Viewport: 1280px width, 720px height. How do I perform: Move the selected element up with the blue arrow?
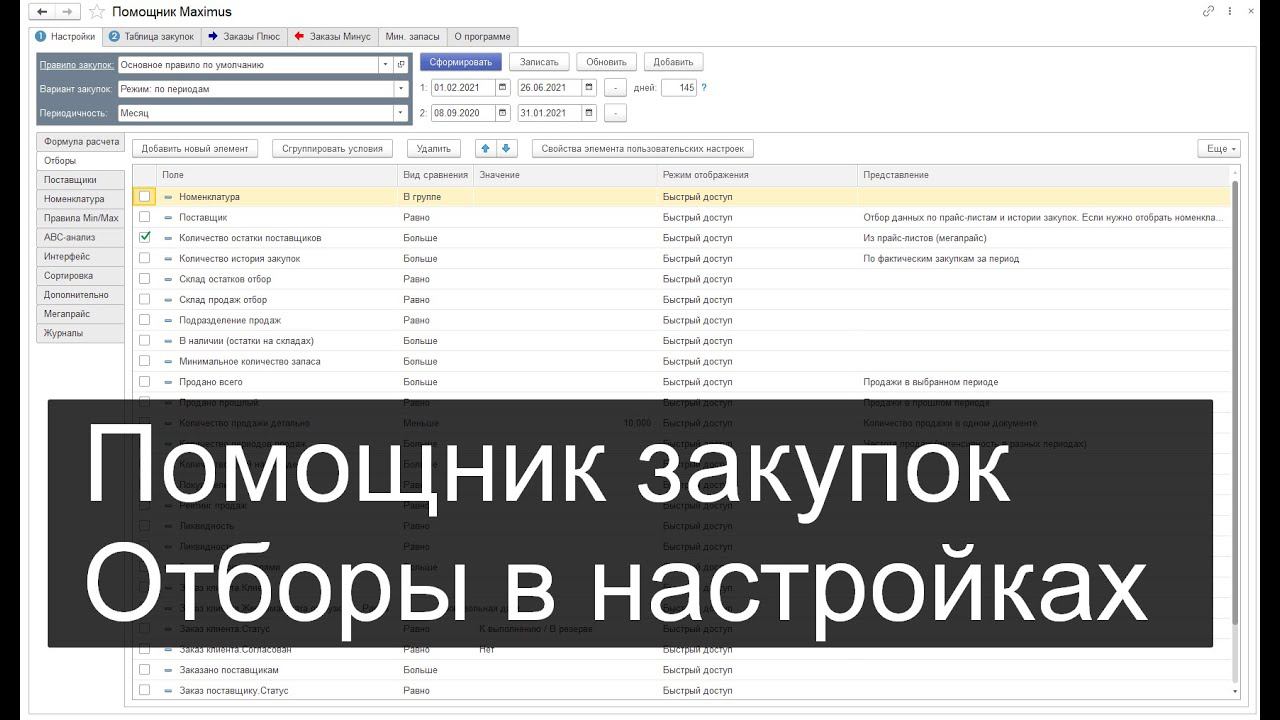487,148
